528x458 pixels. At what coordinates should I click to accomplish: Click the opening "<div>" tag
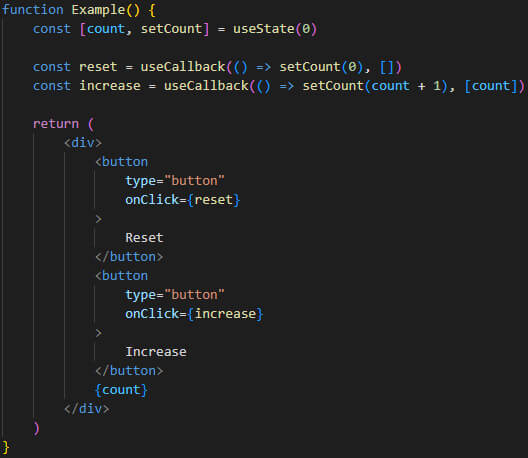tap(83, 143)
